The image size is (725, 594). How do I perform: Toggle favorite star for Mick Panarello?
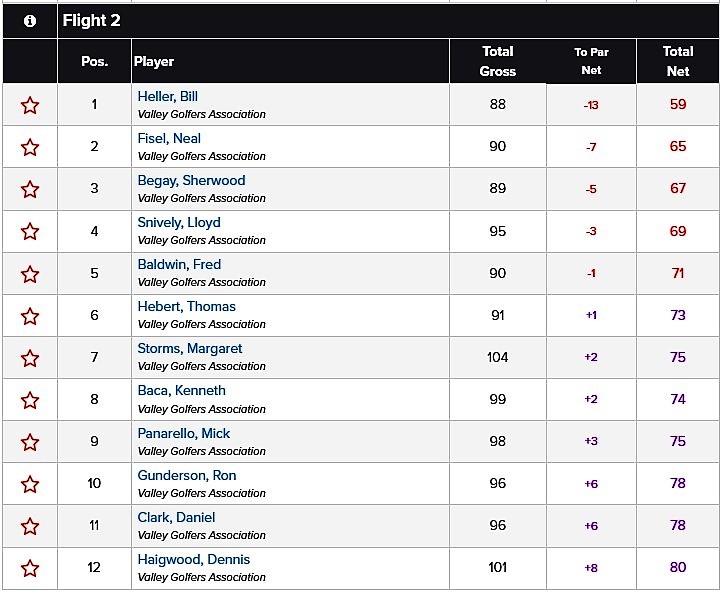click(x=30, y=442)
